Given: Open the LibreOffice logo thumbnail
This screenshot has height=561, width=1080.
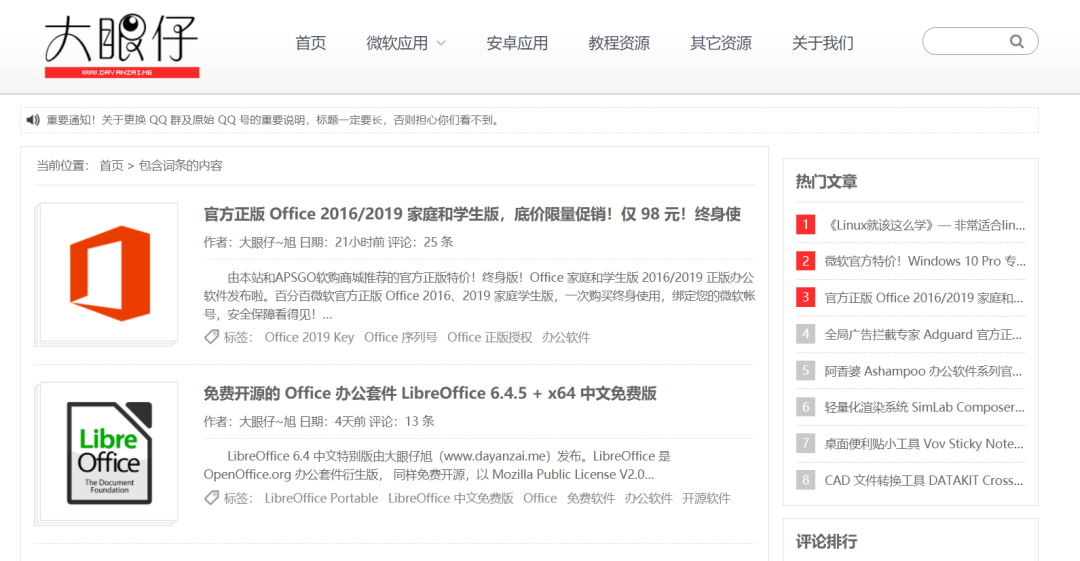Looking at the screenshot, I should point(109,451).
